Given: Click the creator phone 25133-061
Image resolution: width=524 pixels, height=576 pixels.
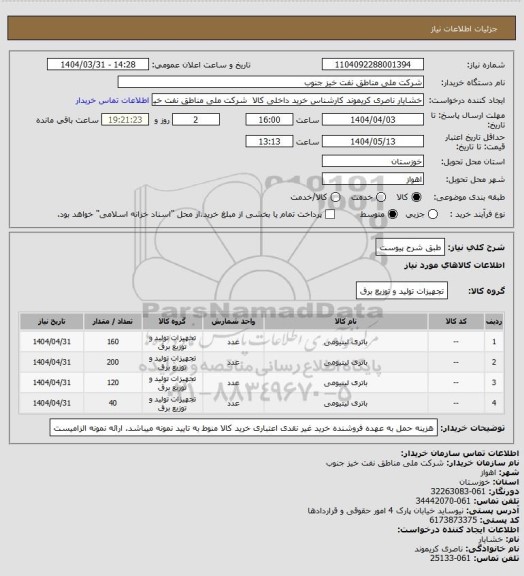Looking at the screenshot, I should point(450,558).
